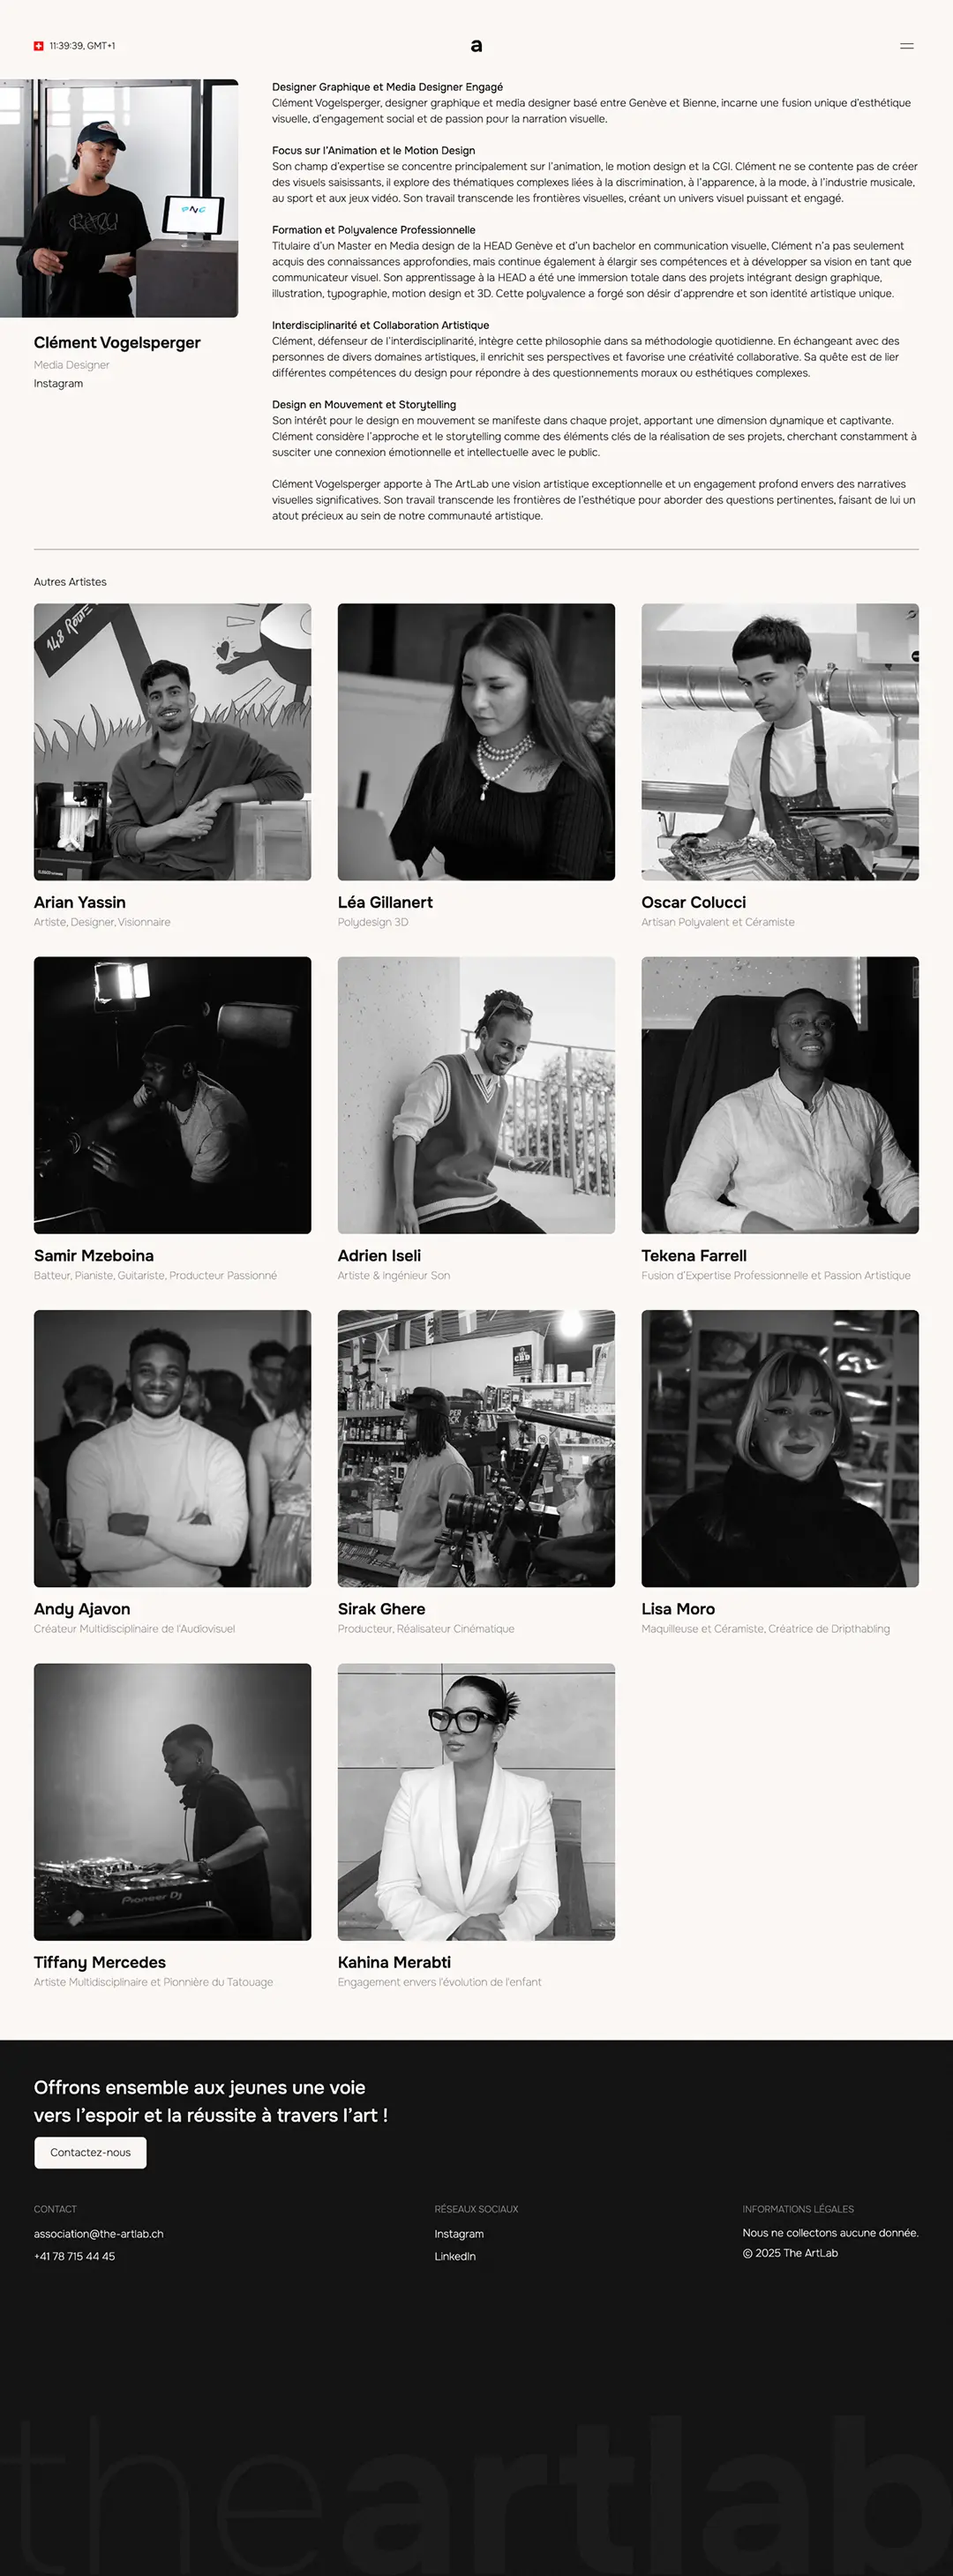Open the footer LinkedIn link
The image size is (953, 2576).
(x=455, y=2256)
